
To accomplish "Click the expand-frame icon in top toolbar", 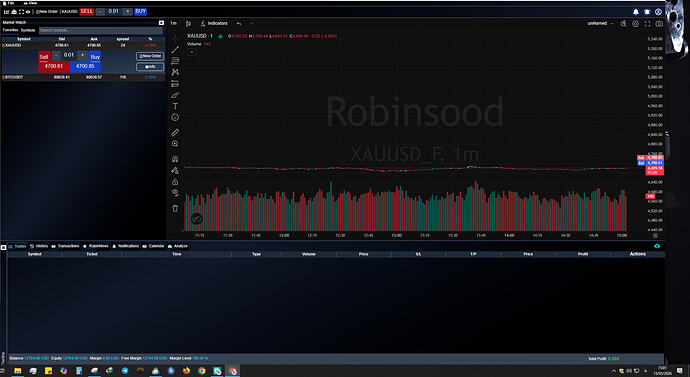I will (21, 11).
